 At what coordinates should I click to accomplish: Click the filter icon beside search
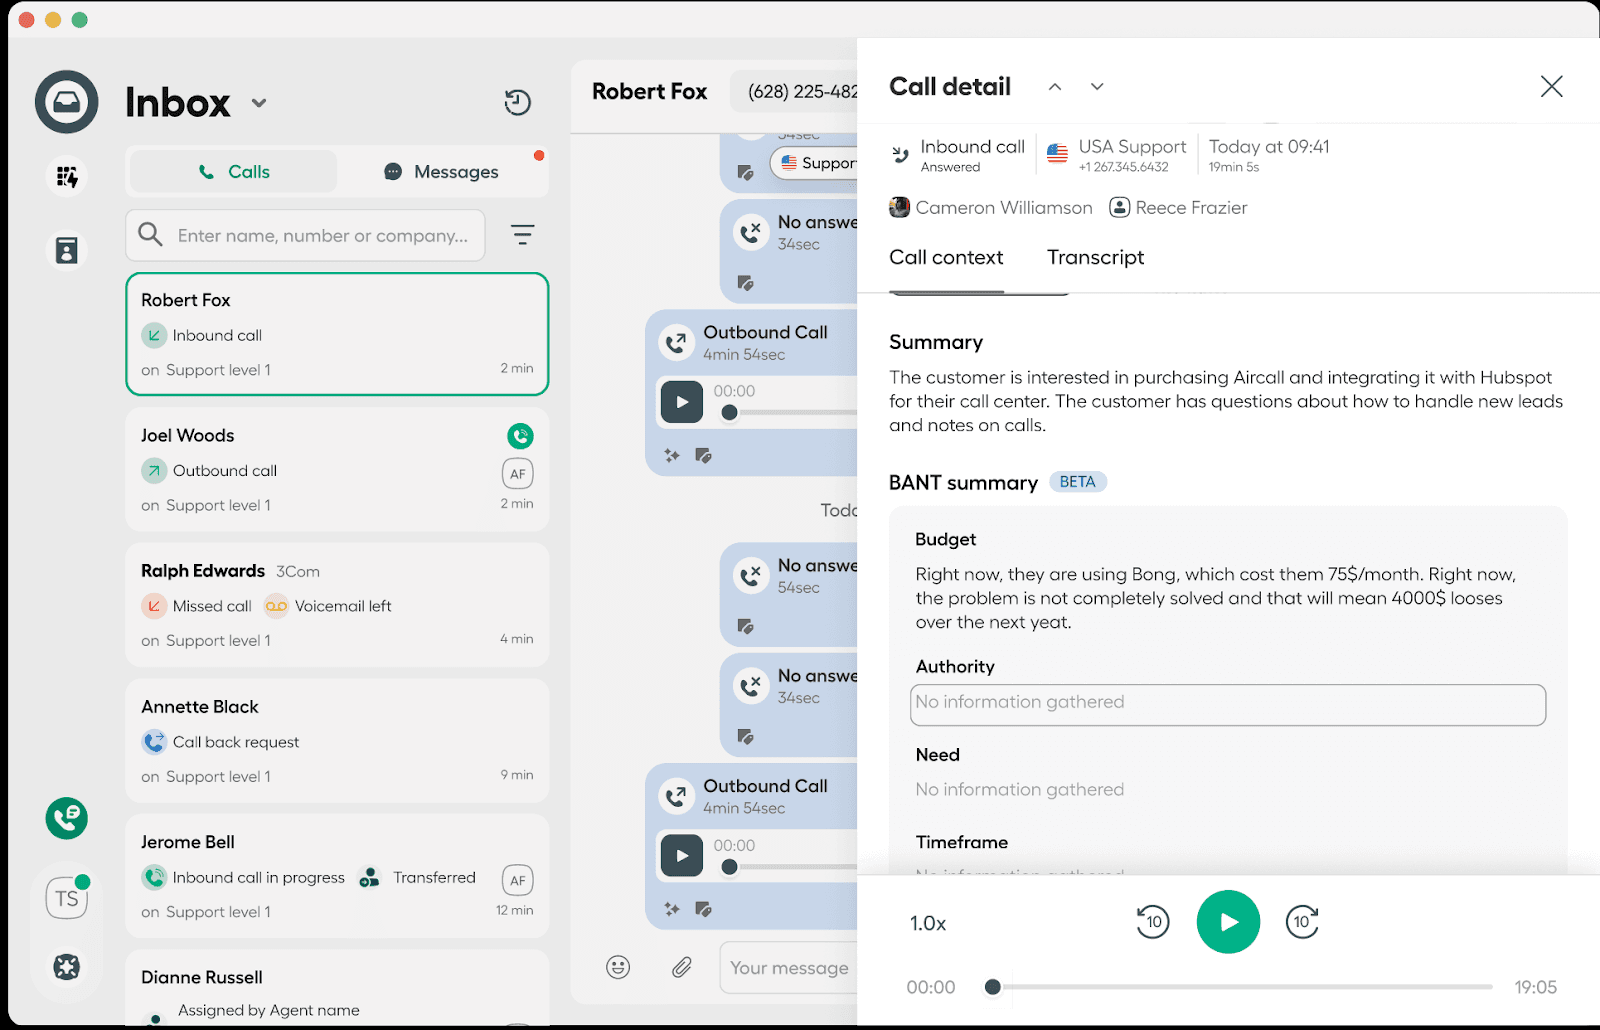point(522,235)
